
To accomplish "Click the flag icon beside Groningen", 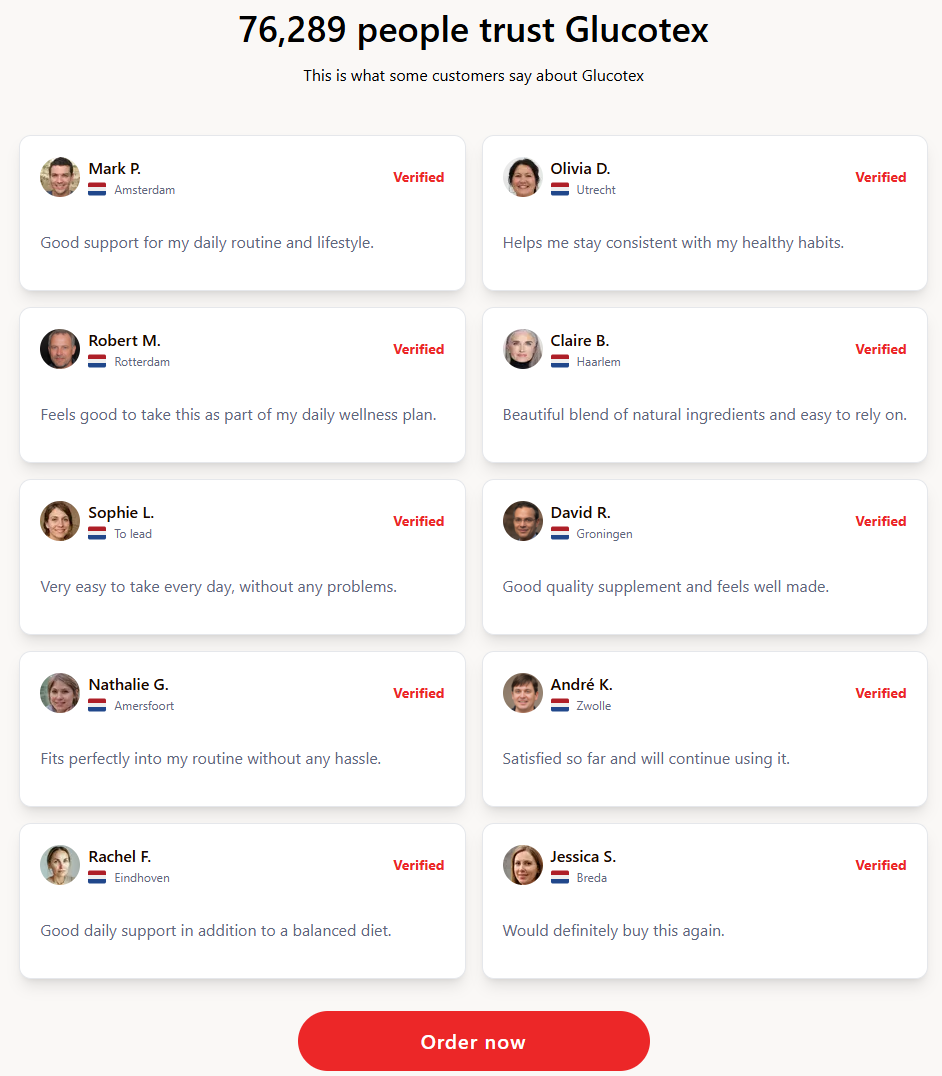I will [560, 534].
